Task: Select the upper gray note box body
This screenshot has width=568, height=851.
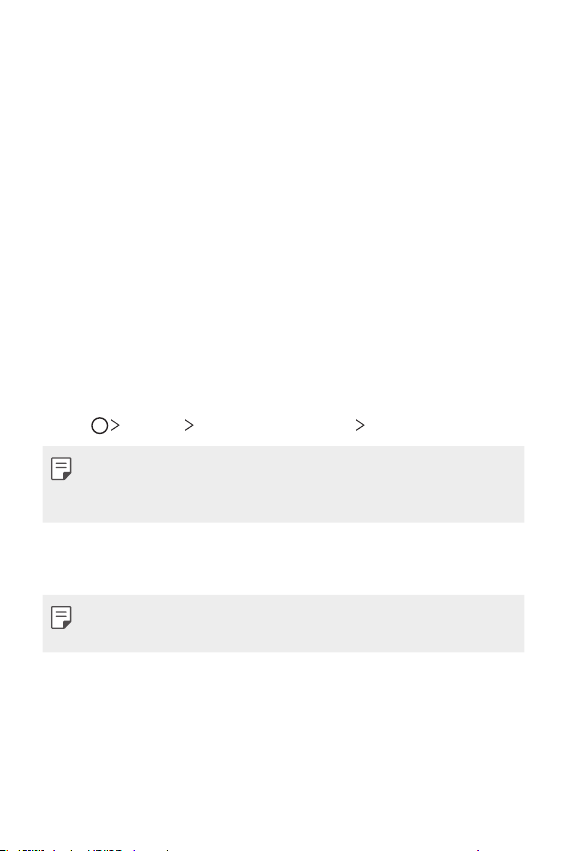Action: 283,484
